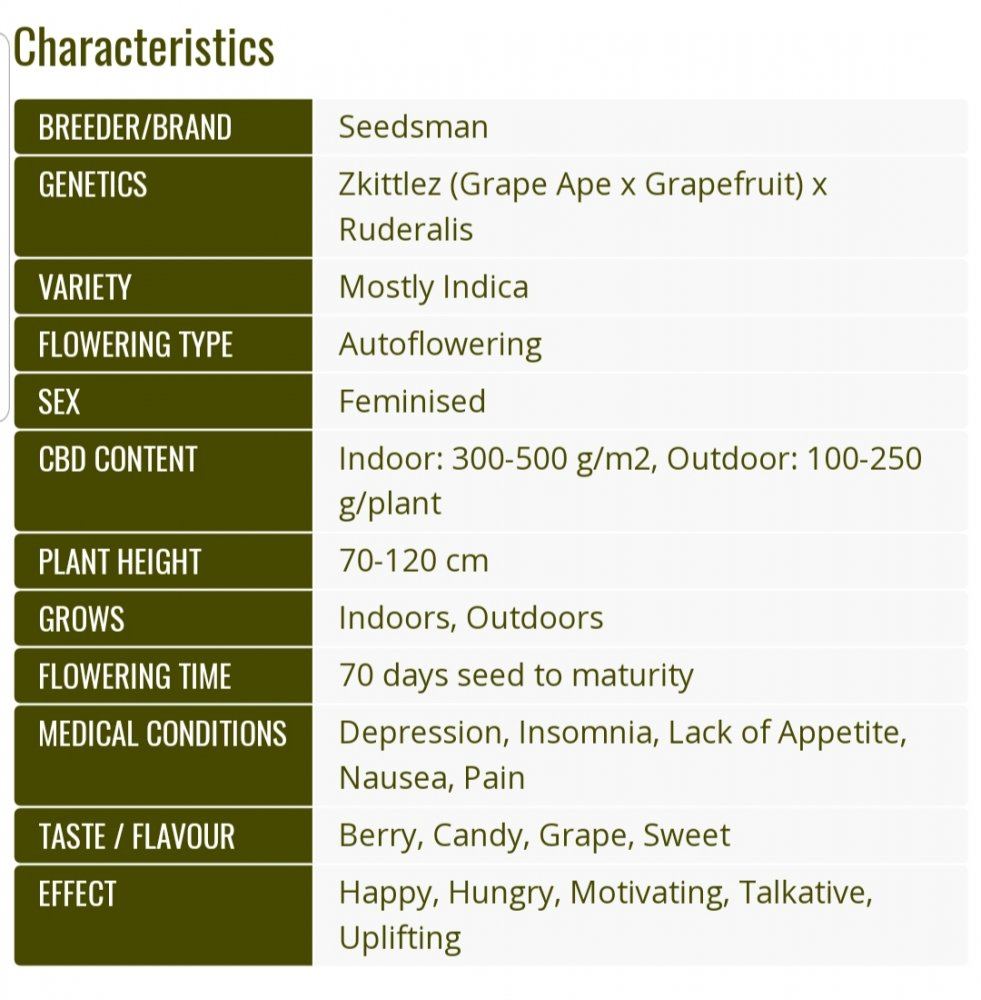This screenshot has height=1000, width=981.
Task: Select the CBD CONTENT label cell
Action: pyautogui.click(x=163, y=482)
